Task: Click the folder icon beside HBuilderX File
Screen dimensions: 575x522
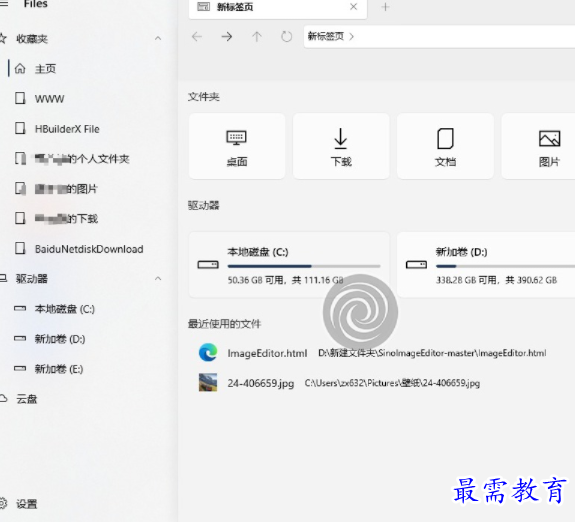Action: (x=20, y=128)
